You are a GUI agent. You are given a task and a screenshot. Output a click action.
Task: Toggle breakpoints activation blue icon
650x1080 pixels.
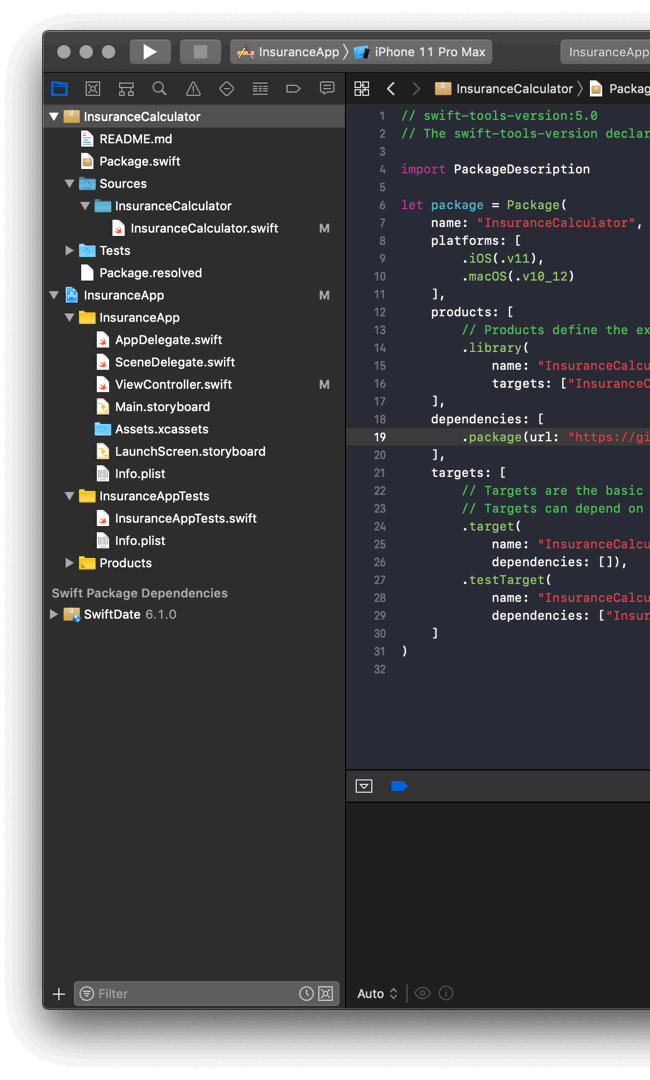(399, 786)
